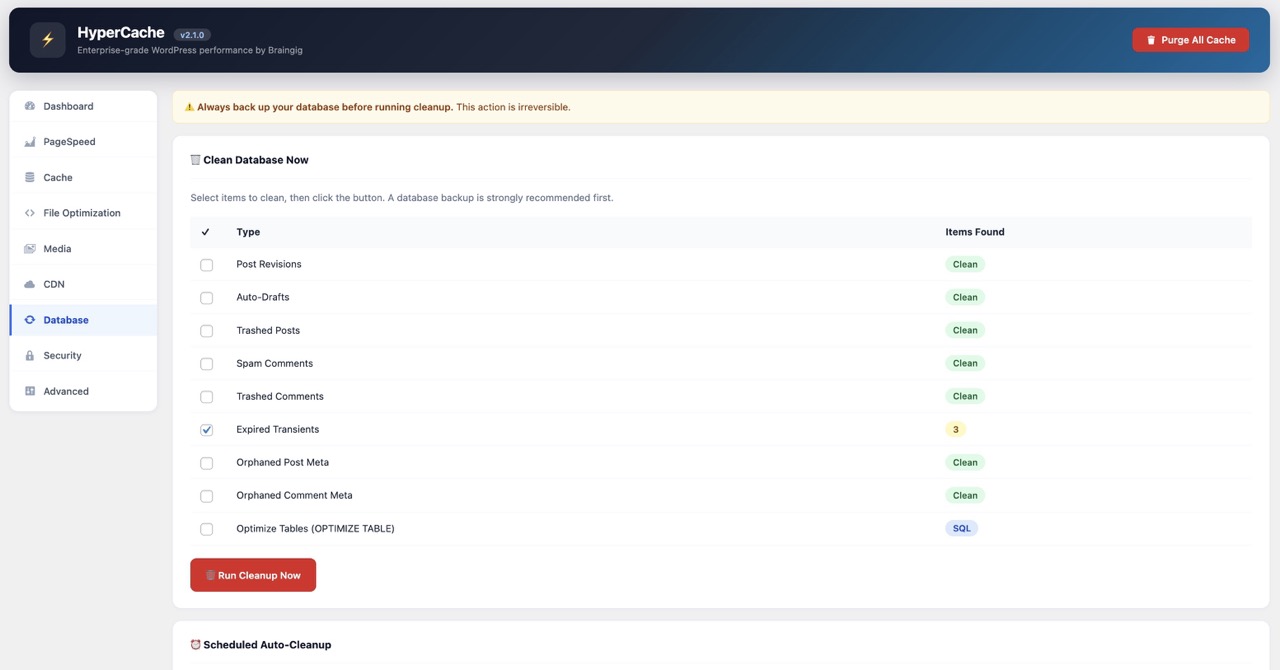Switch to File Optimization
The height and width of the screenshot is (670, 1280).
tap(83, 213)
